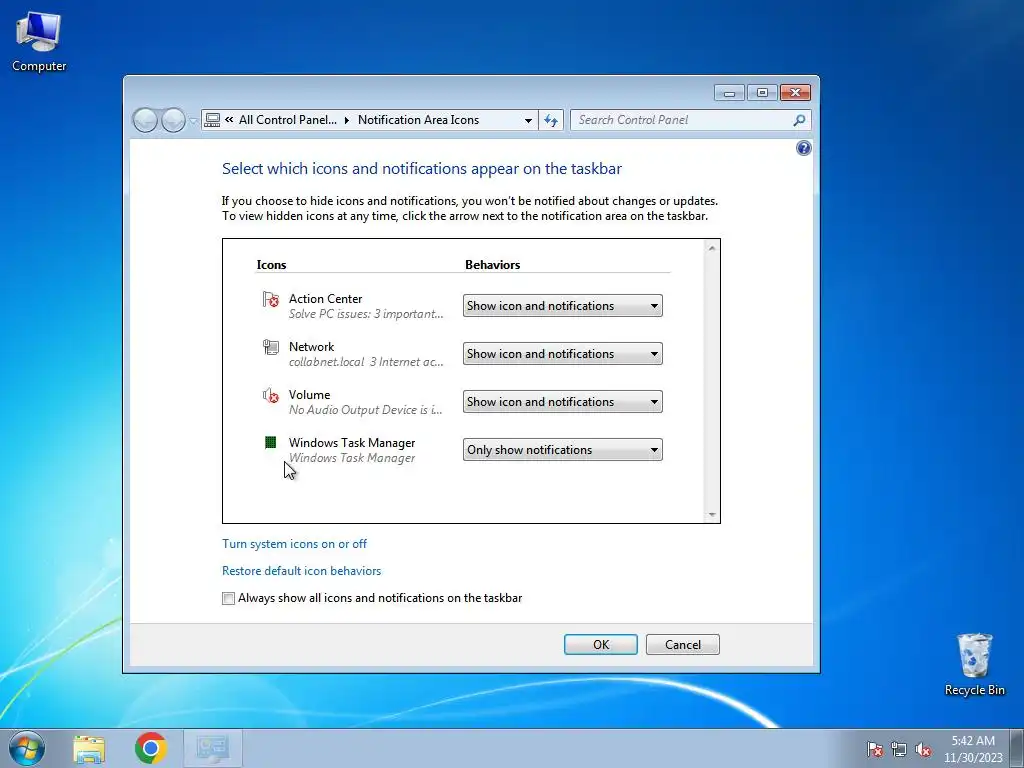Screen dimensions: 1024x768
Task: Click the Cancel button
Action: pyautogui.click(x=682, y=645)
